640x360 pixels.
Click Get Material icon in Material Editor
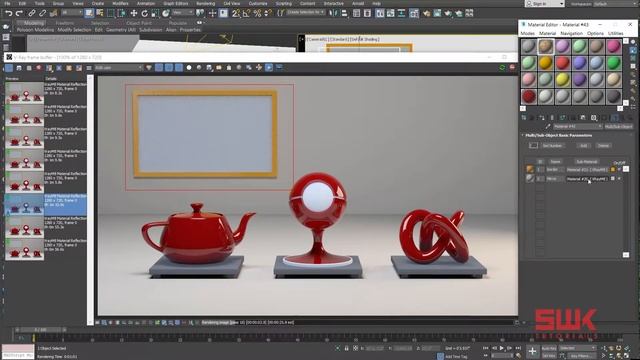(x=524, y=118)
